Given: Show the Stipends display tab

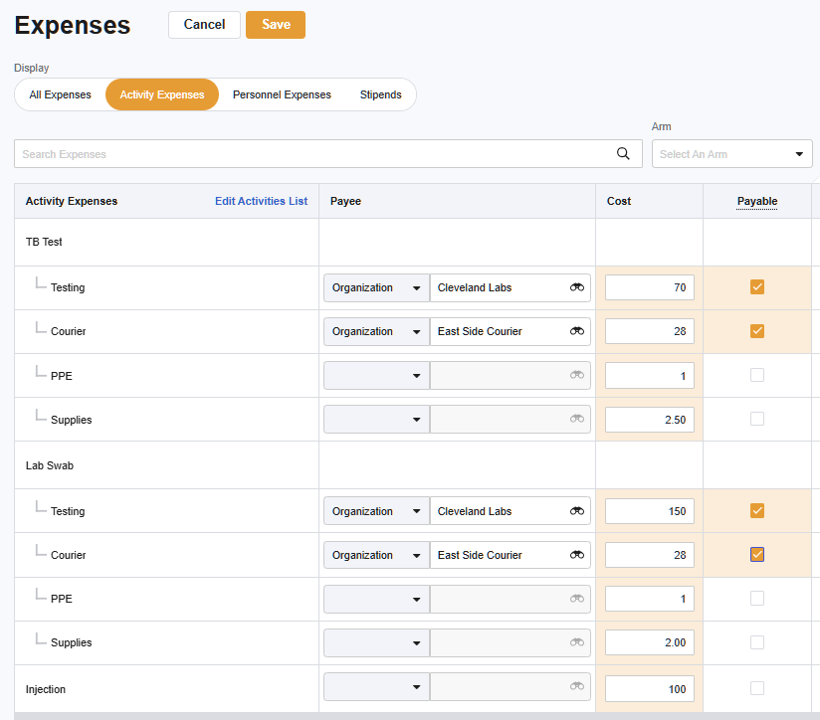Looking at the screenshot, I should point(381,95).
